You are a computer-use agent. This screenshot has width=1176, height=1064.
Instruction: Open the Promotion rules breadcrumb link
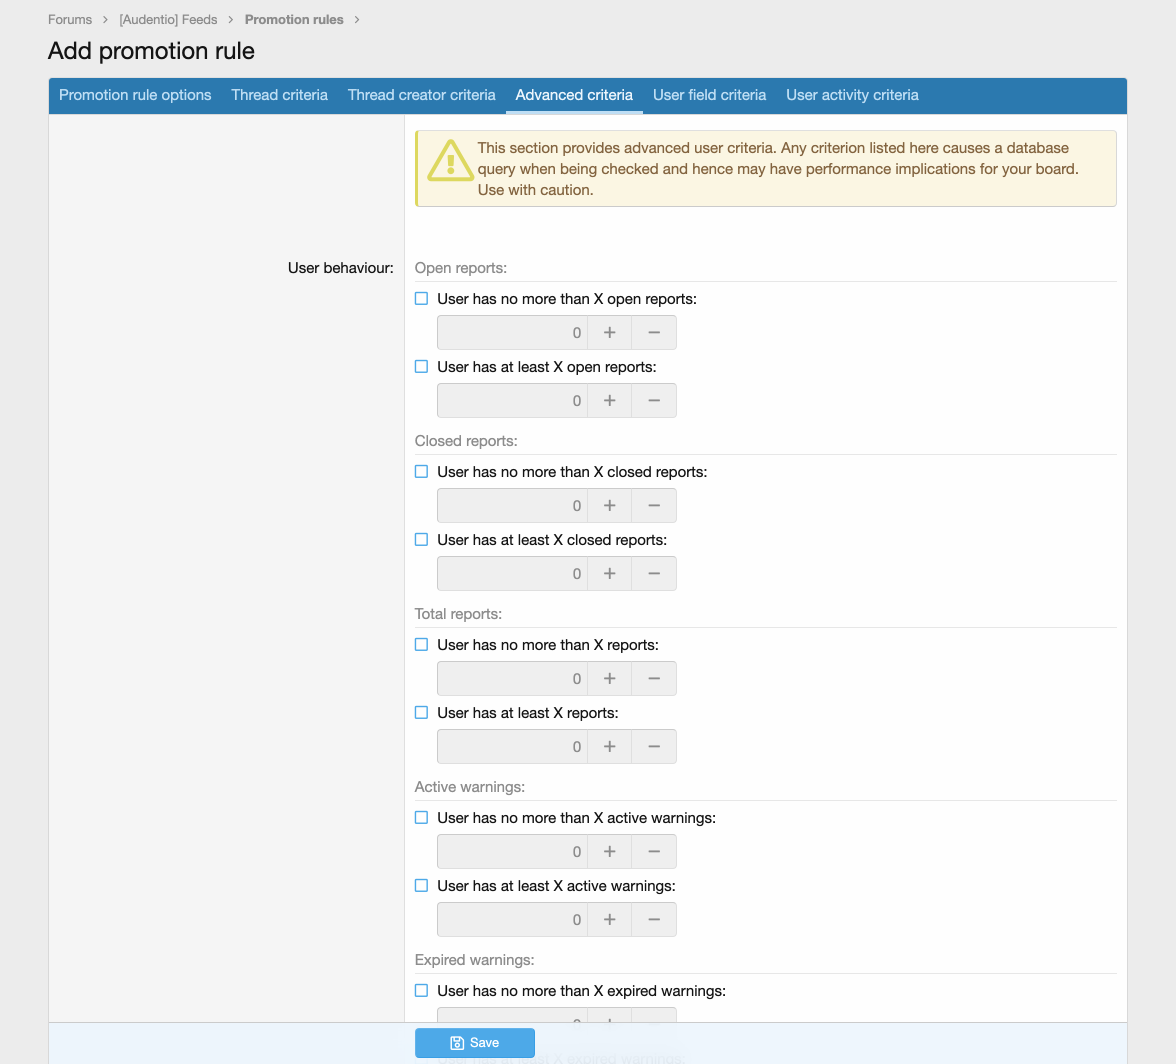click(x=294, y=19)
